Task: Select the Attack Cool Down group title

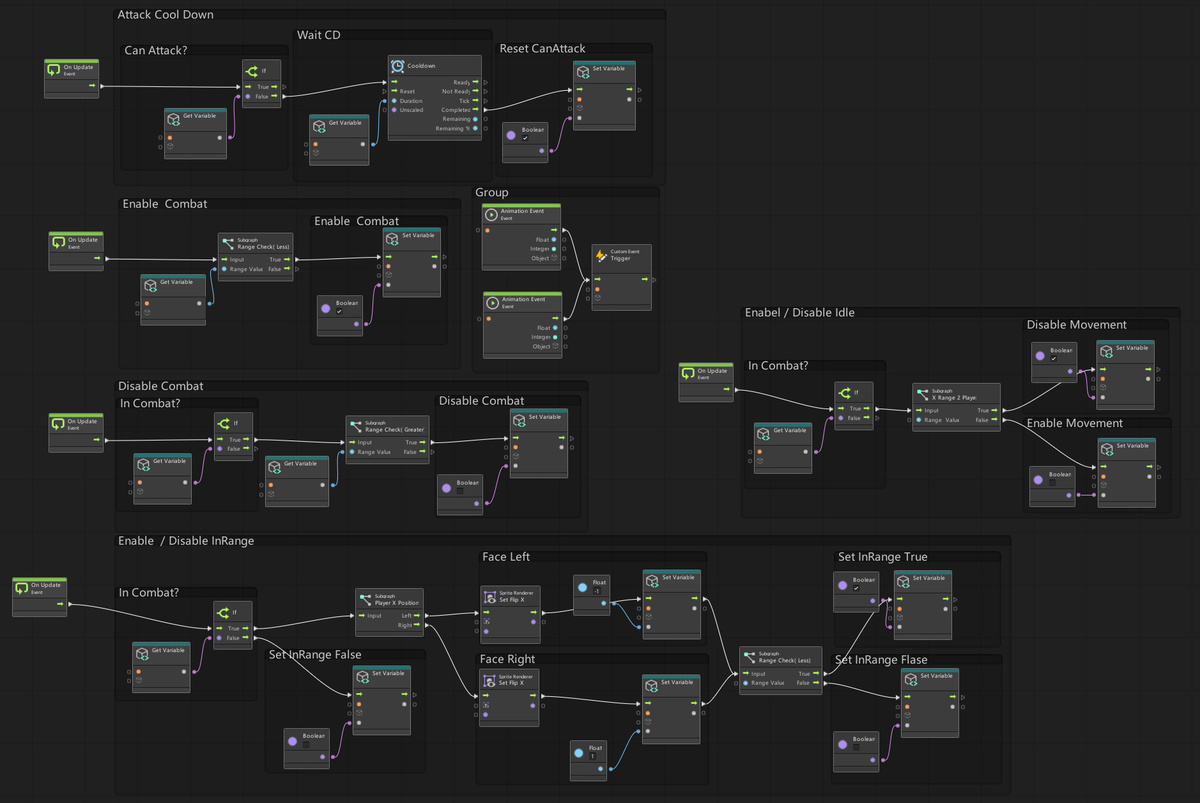Action: [165, 15]
